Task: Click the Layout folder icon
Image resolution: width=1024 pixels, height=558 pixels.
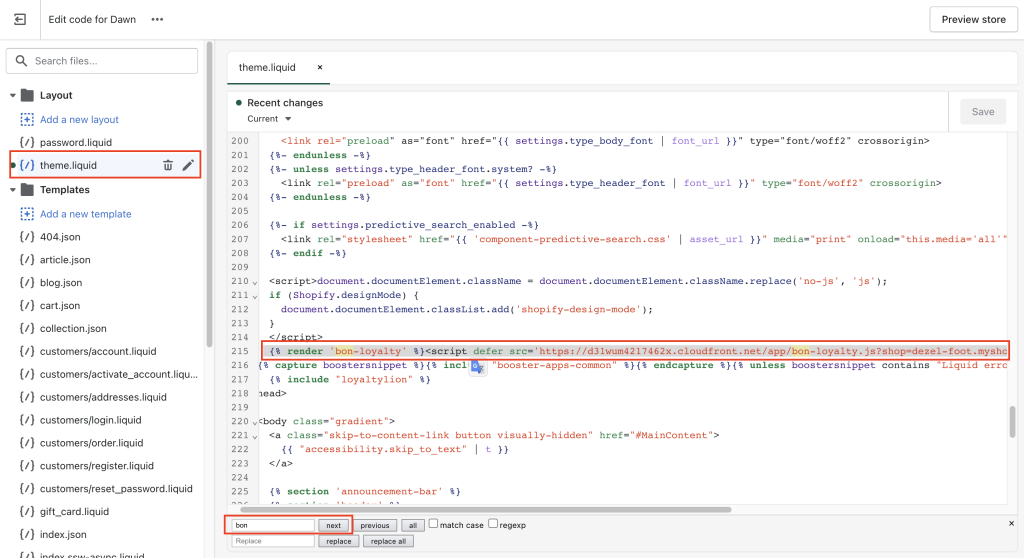Action: [27, 95]
